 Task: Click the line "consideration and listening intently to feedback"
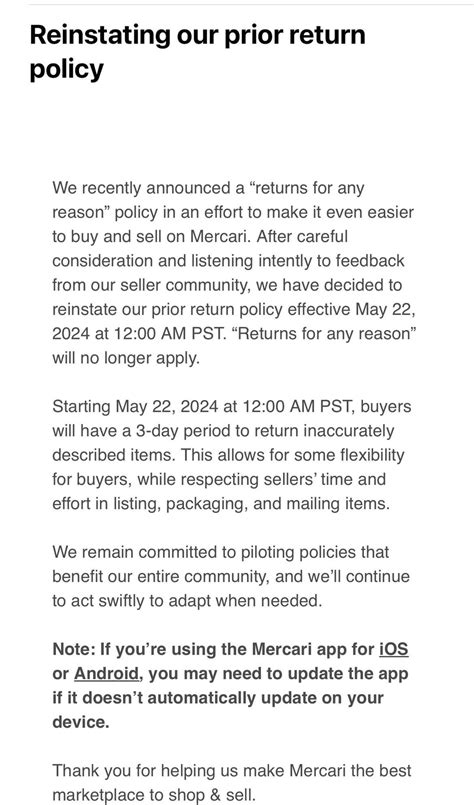(229, 261)
